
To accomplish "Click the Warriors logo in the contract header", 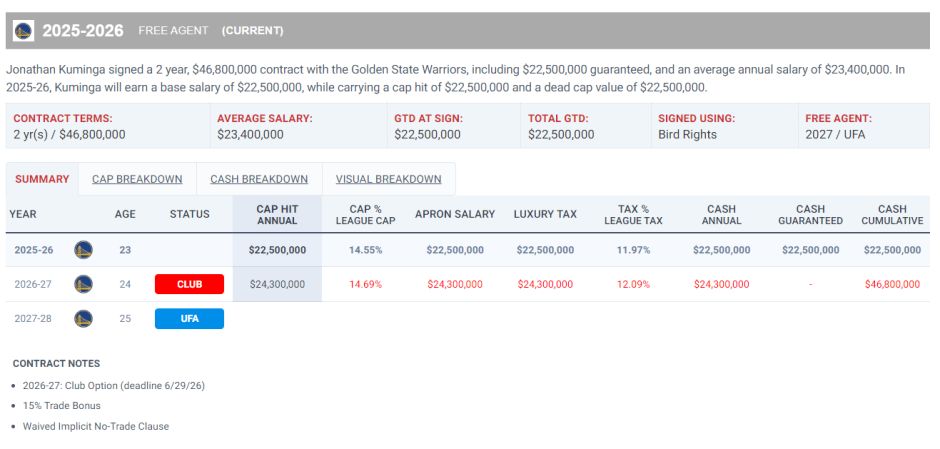I will pos(23,31).
